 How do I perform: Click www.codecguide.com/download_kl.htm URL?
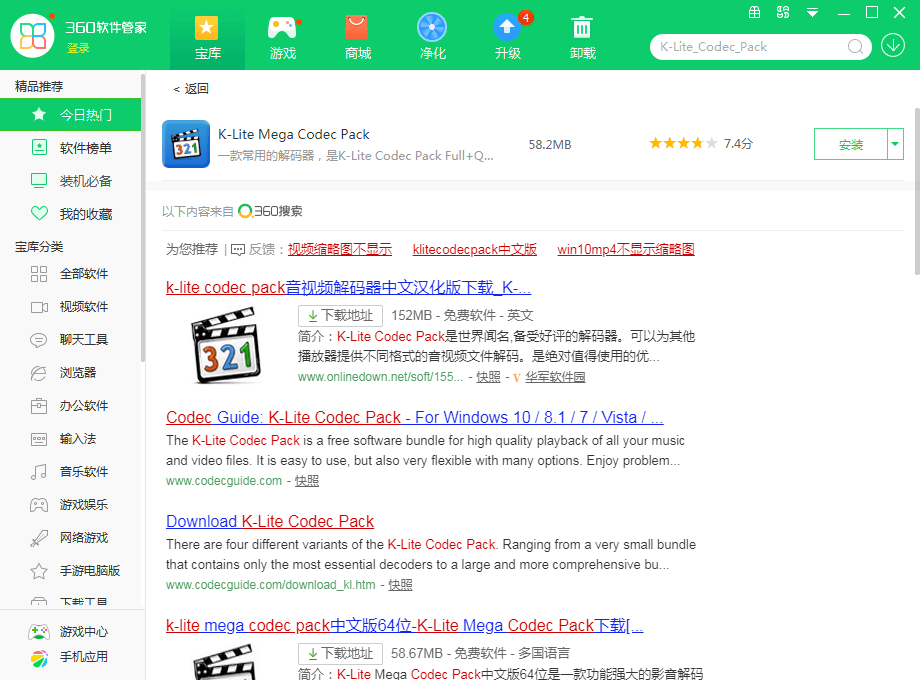(x=270, y=584)
